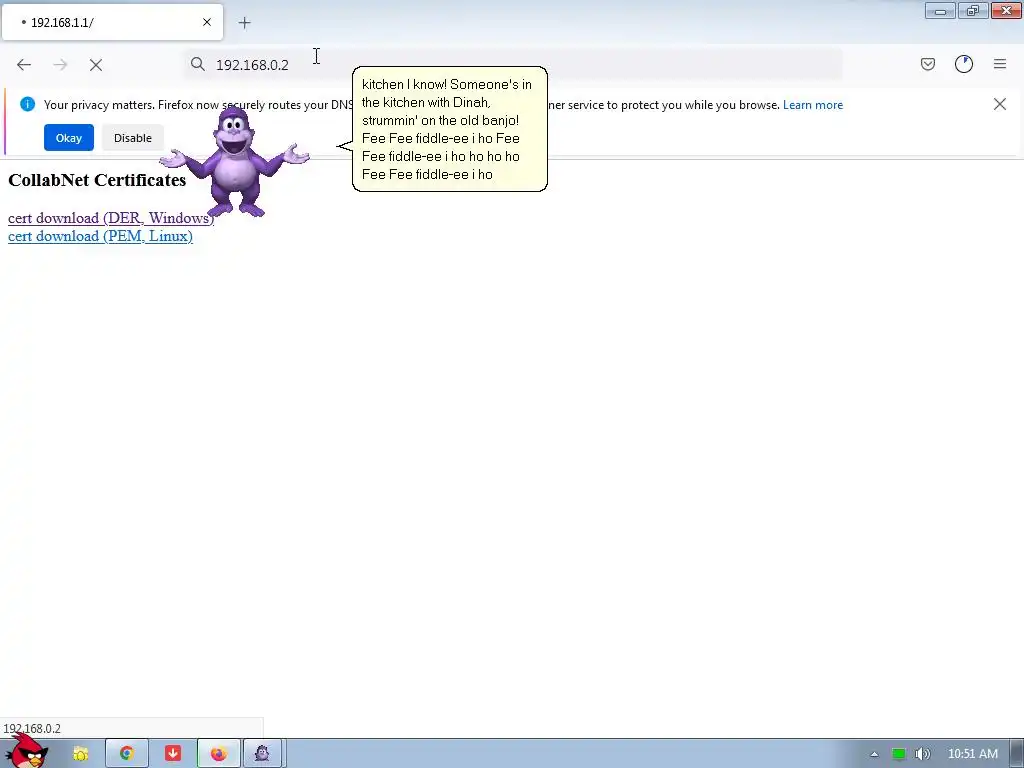Click the CollabNet Certificates heading
The height and width of the screenshot is (768, 1024).
[x=97, y=180]
